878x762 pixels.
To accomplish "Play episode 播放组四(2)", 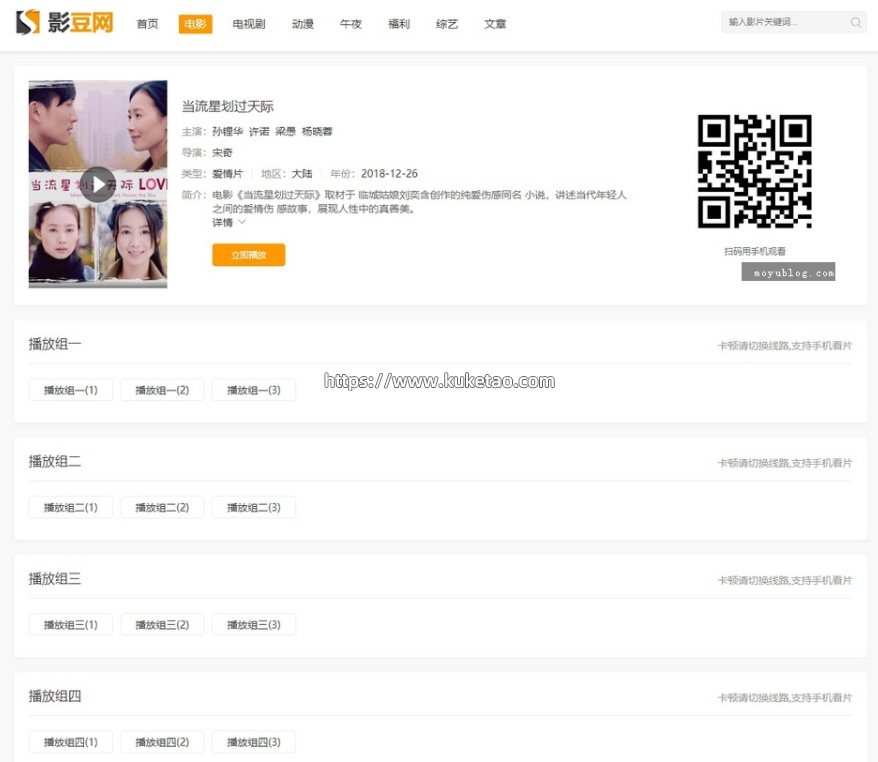I will (162, 742).
